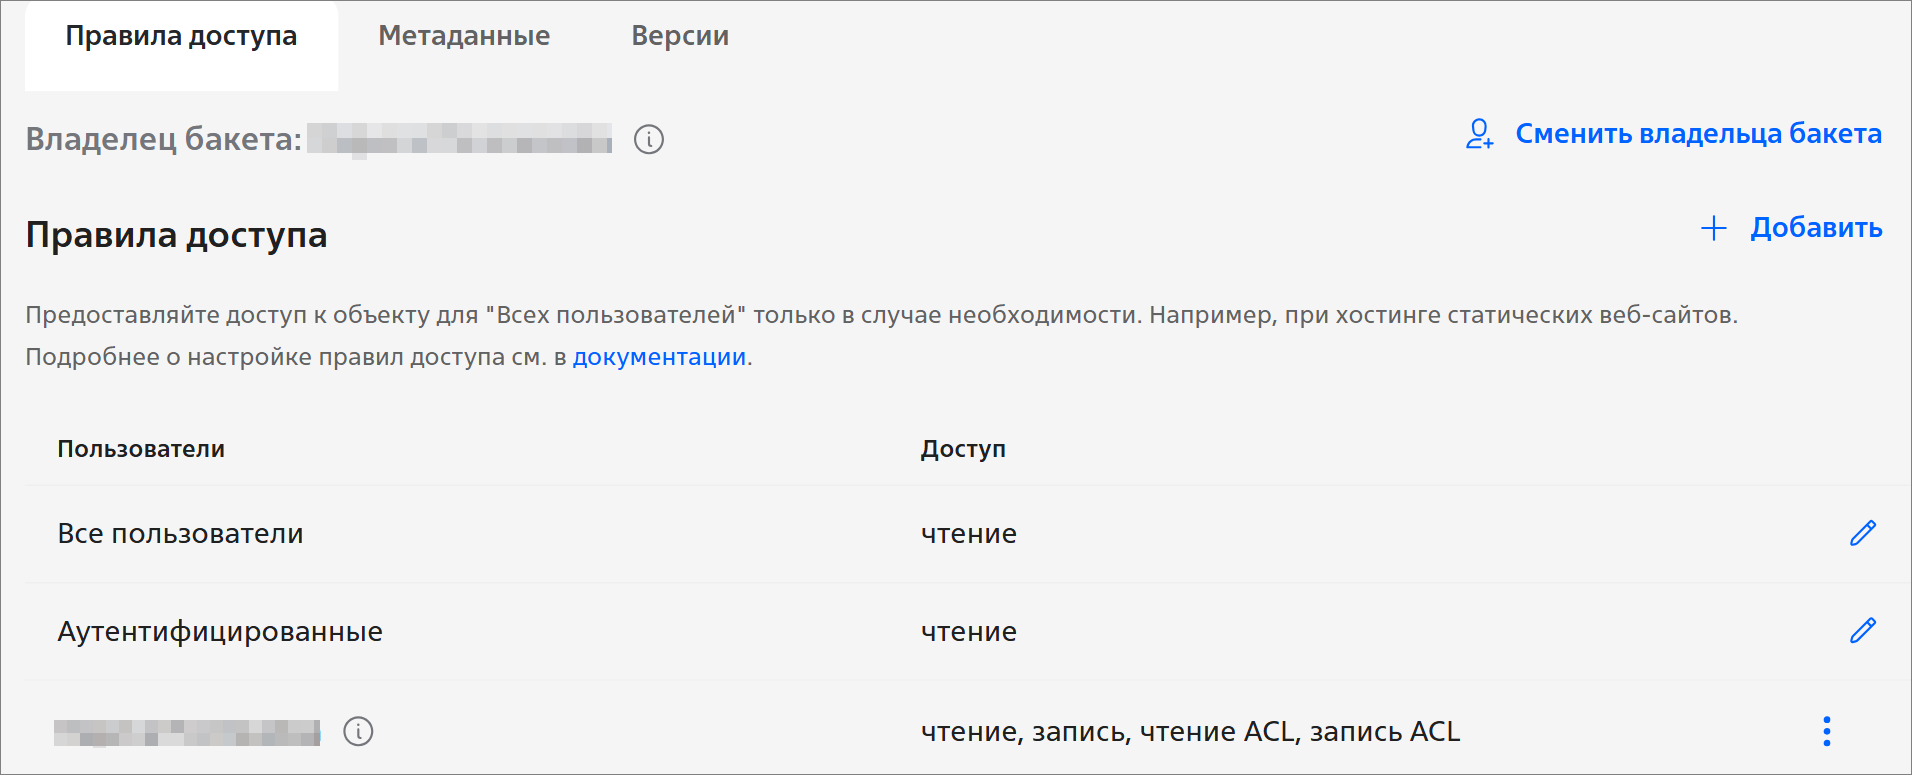
Task: Click the Сменить владельца бакета link text
Action: coord(1698,134)
